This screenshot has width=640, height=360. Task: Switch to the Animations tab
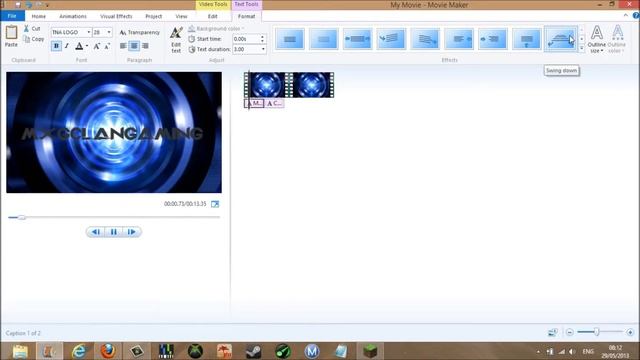(x=73, y=16)
